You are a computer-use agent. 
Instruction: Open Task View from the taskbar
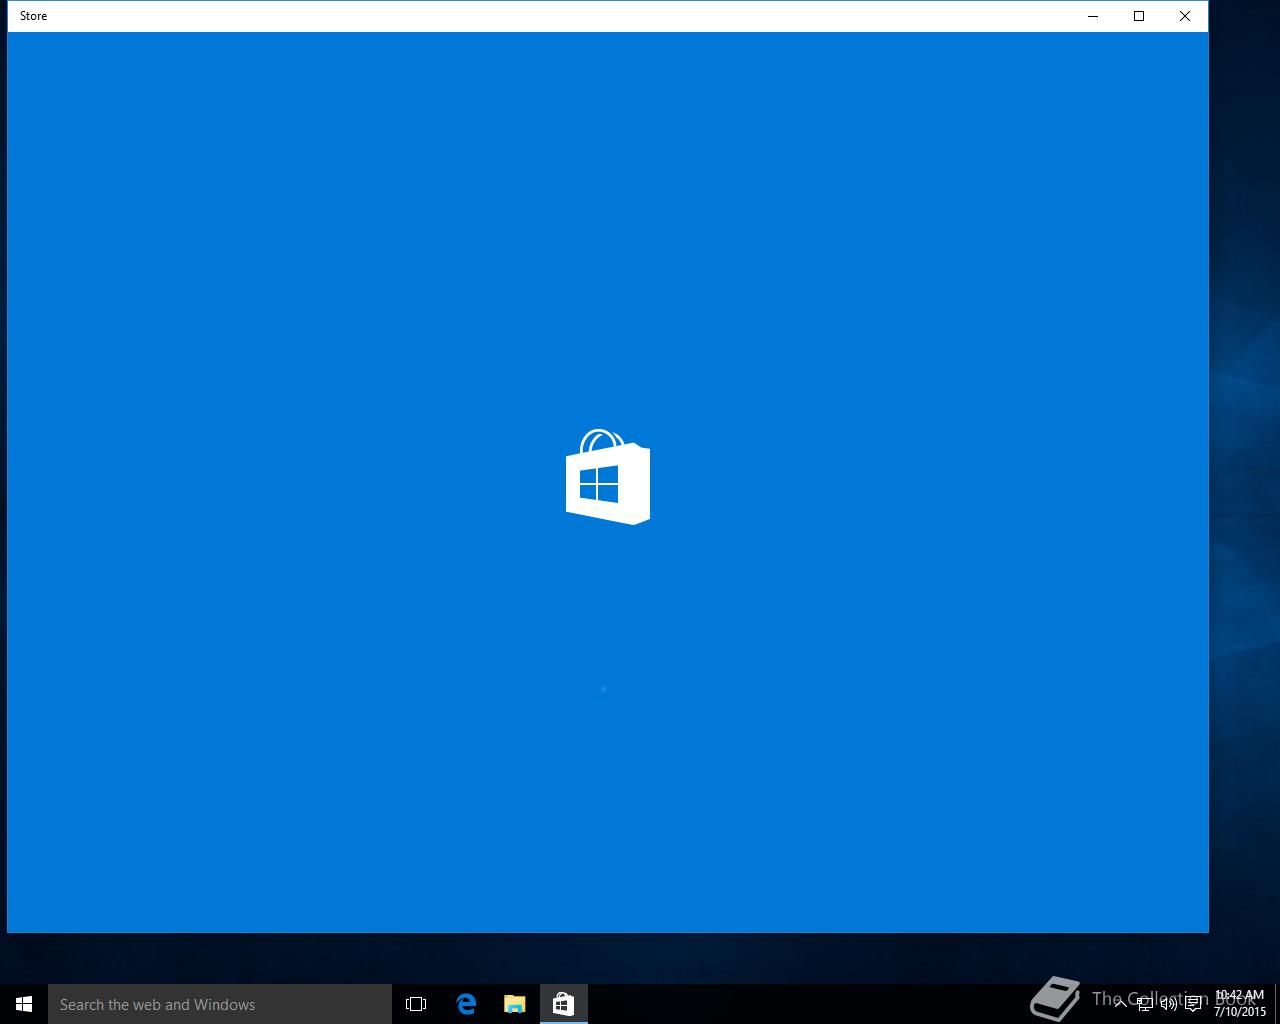tap(416, 1004)
